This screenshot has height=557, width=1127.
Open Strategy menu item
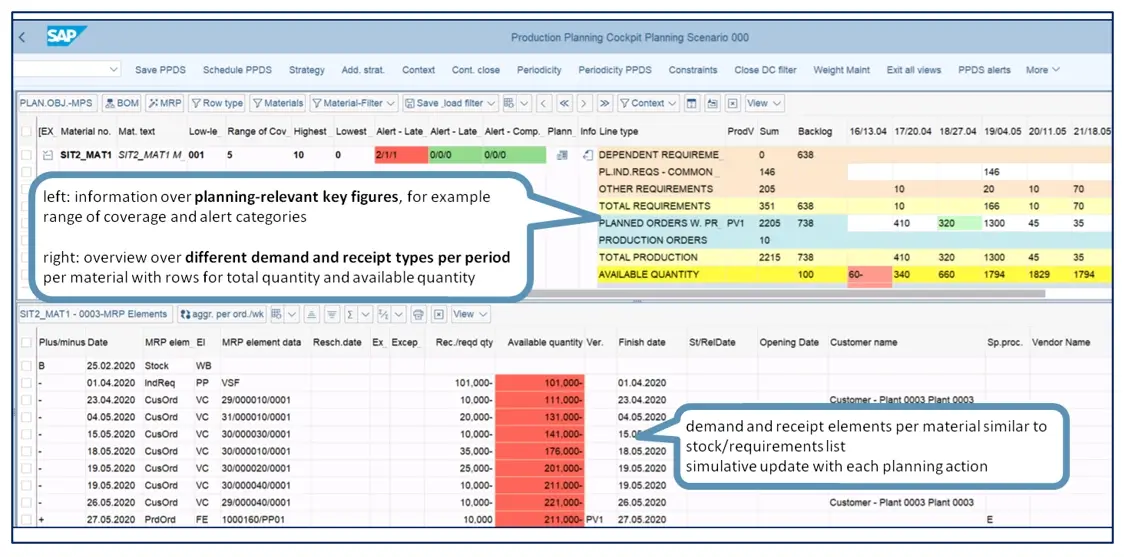(x=307, y=70)
